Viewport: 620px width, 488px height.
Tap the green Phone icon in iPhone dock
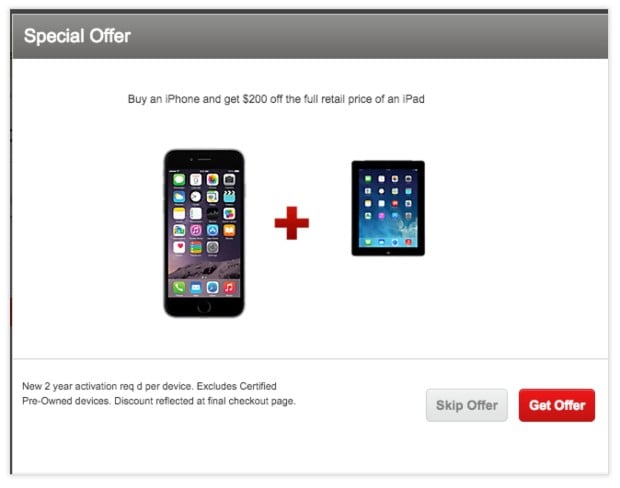(179, 288)
